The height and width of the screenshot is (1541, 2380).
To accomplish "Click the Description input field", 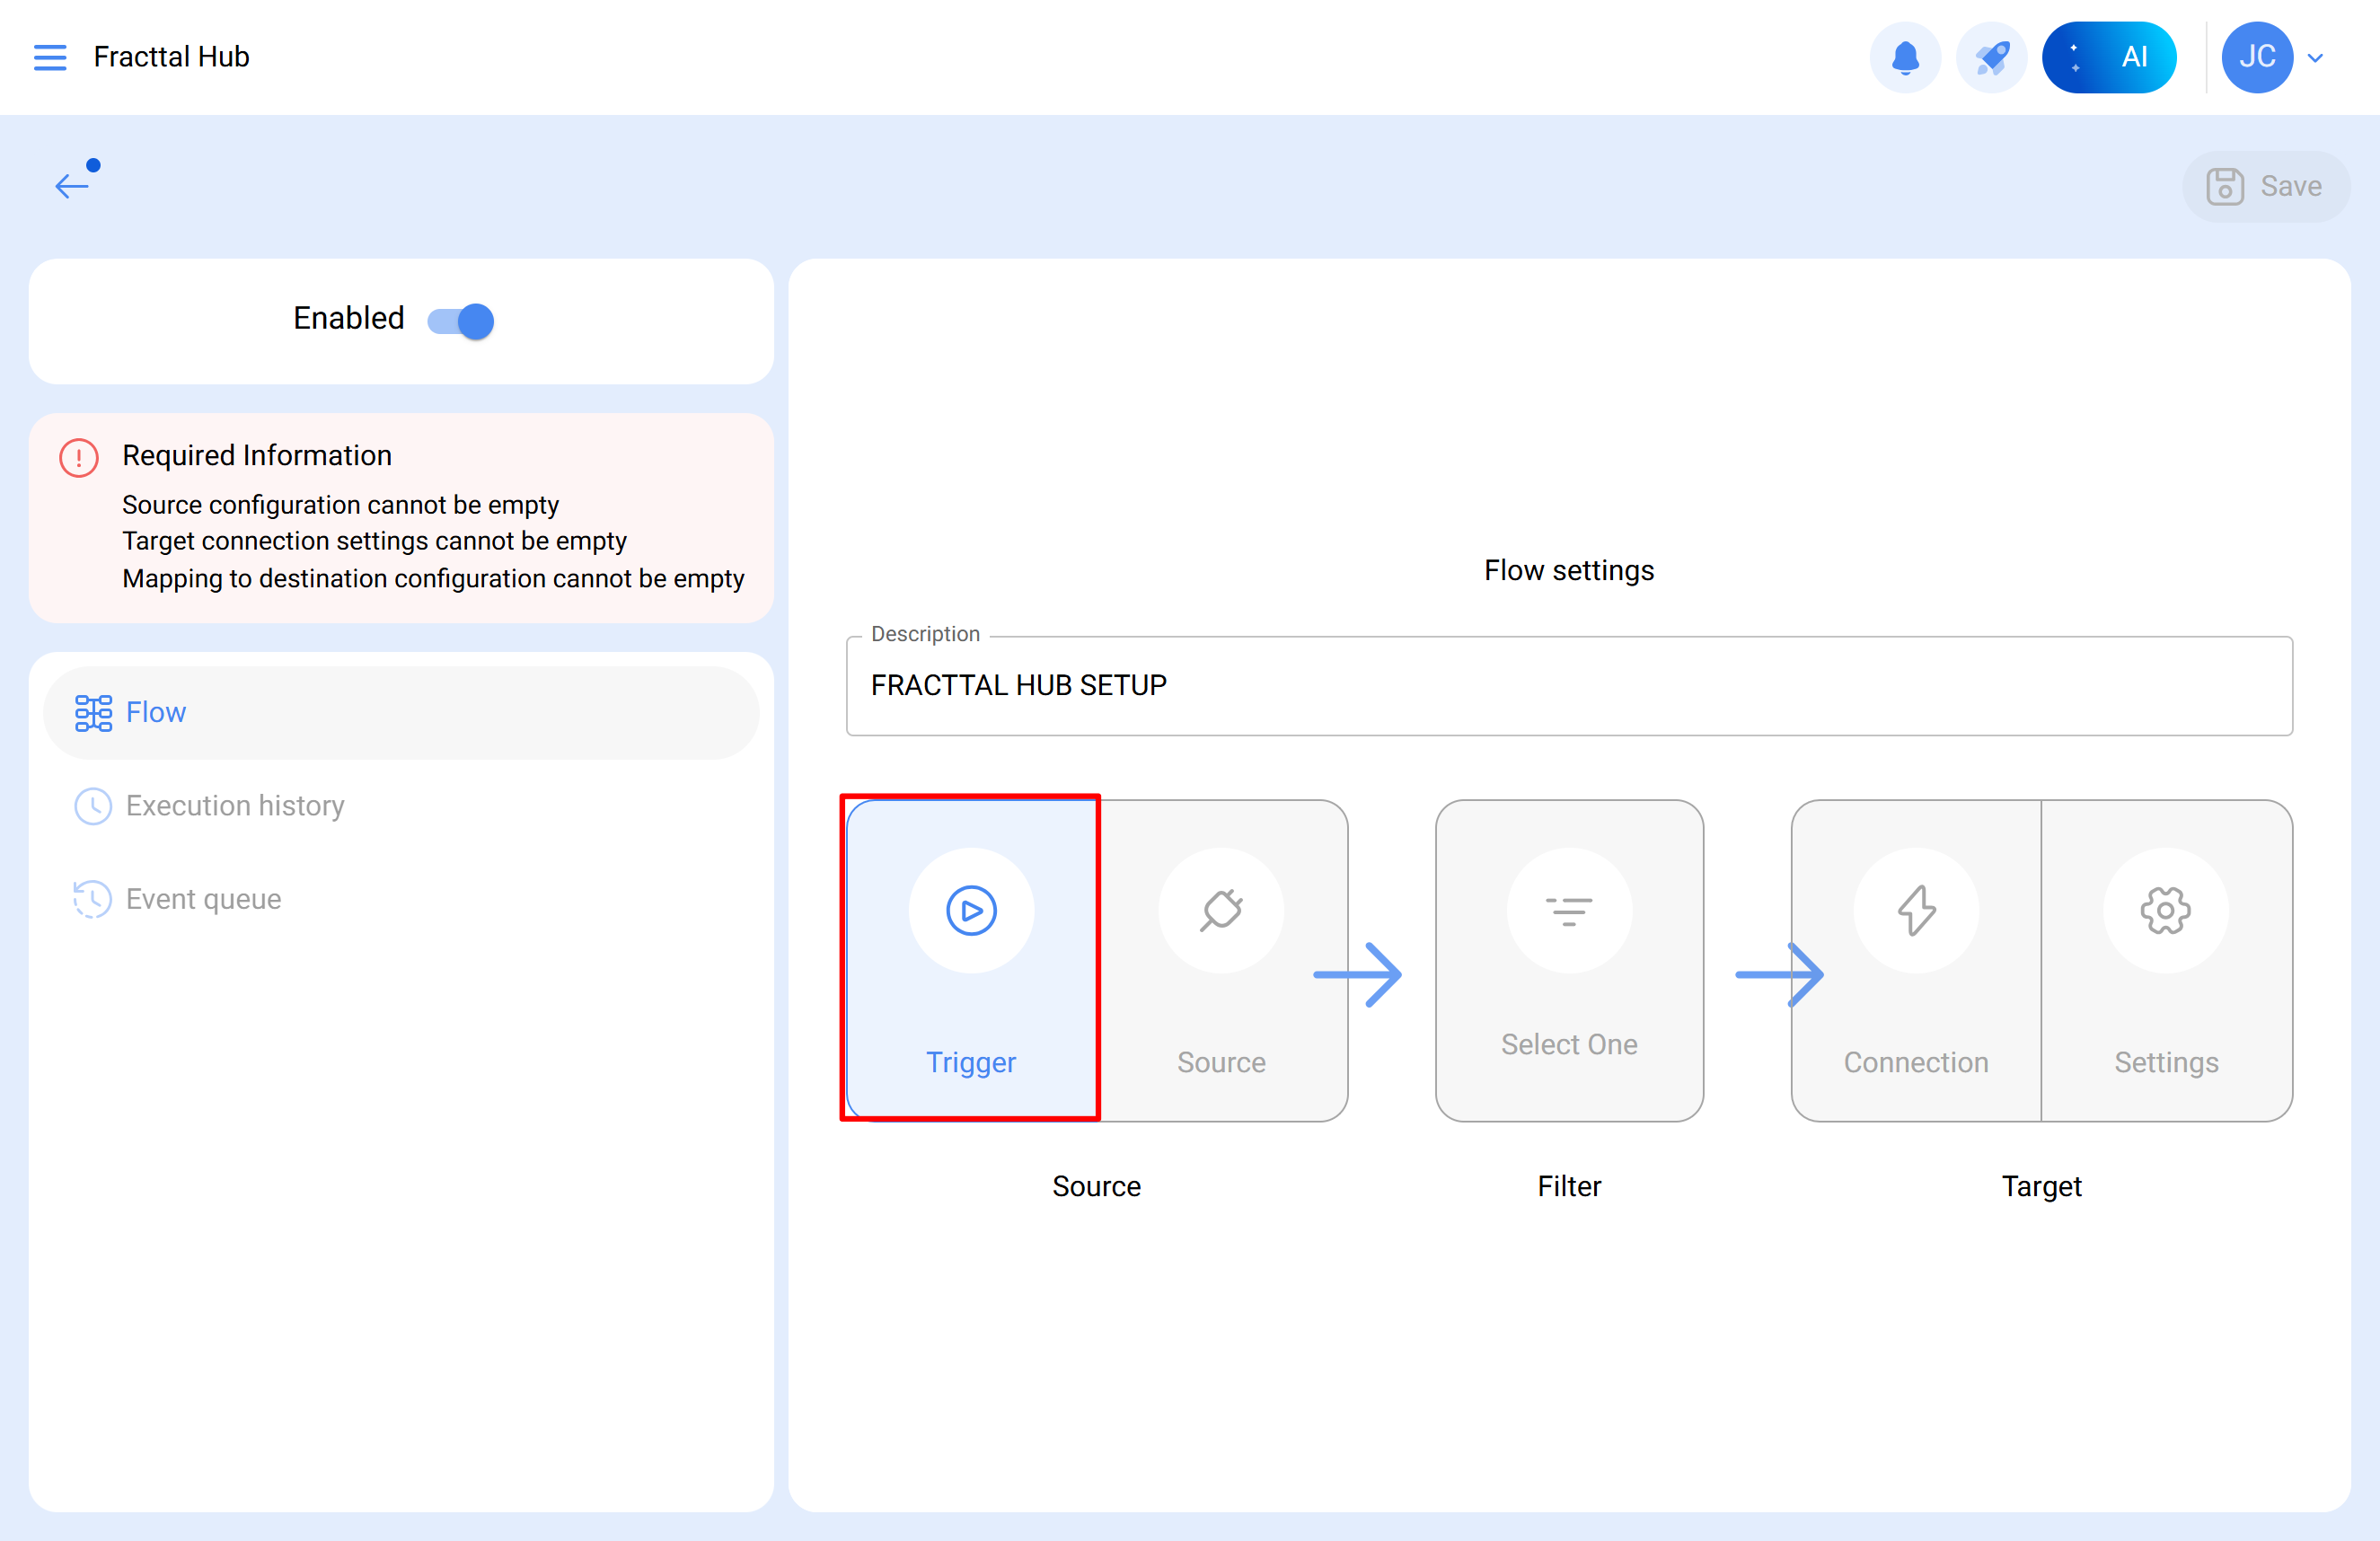I will pos(1568,686).
